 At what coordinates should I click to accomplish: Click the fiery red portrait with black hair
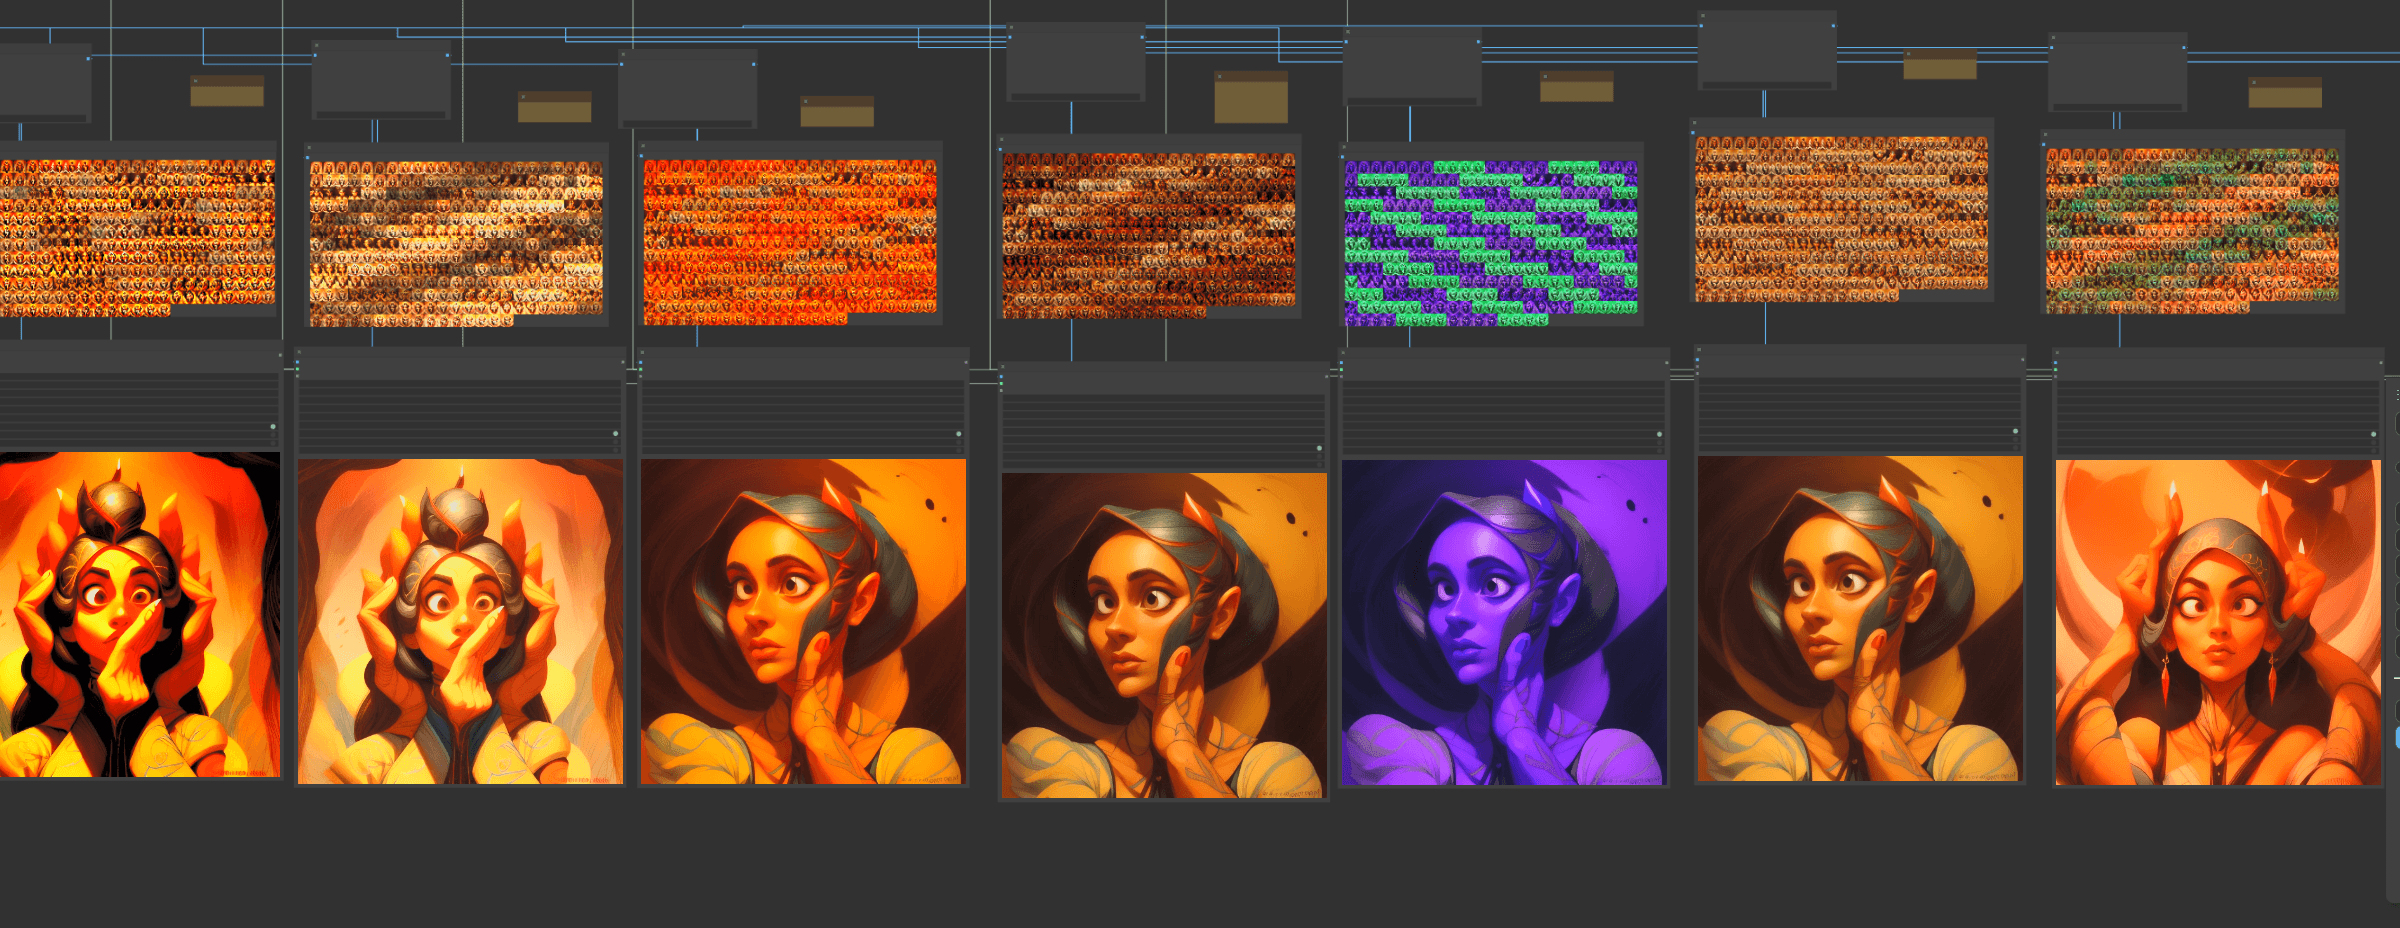click(139, 614)
